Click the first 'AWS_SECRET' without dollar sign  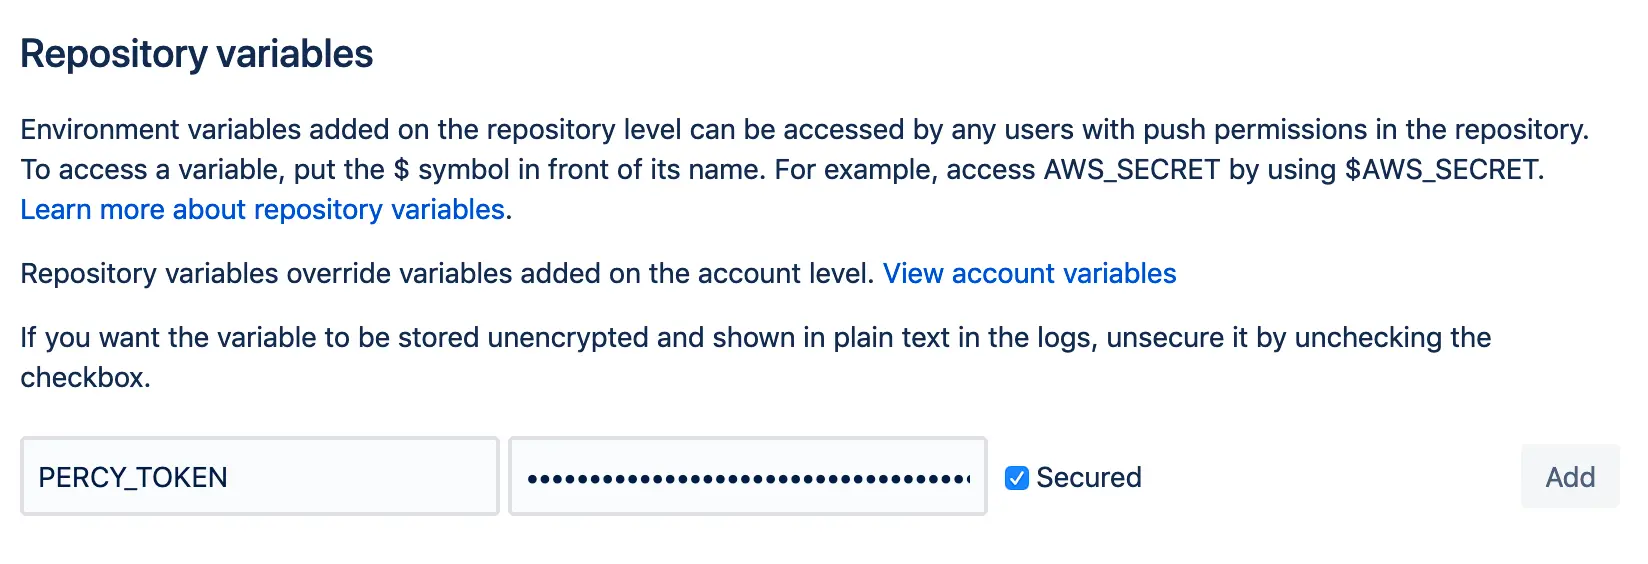click(x=1131, y=170)
